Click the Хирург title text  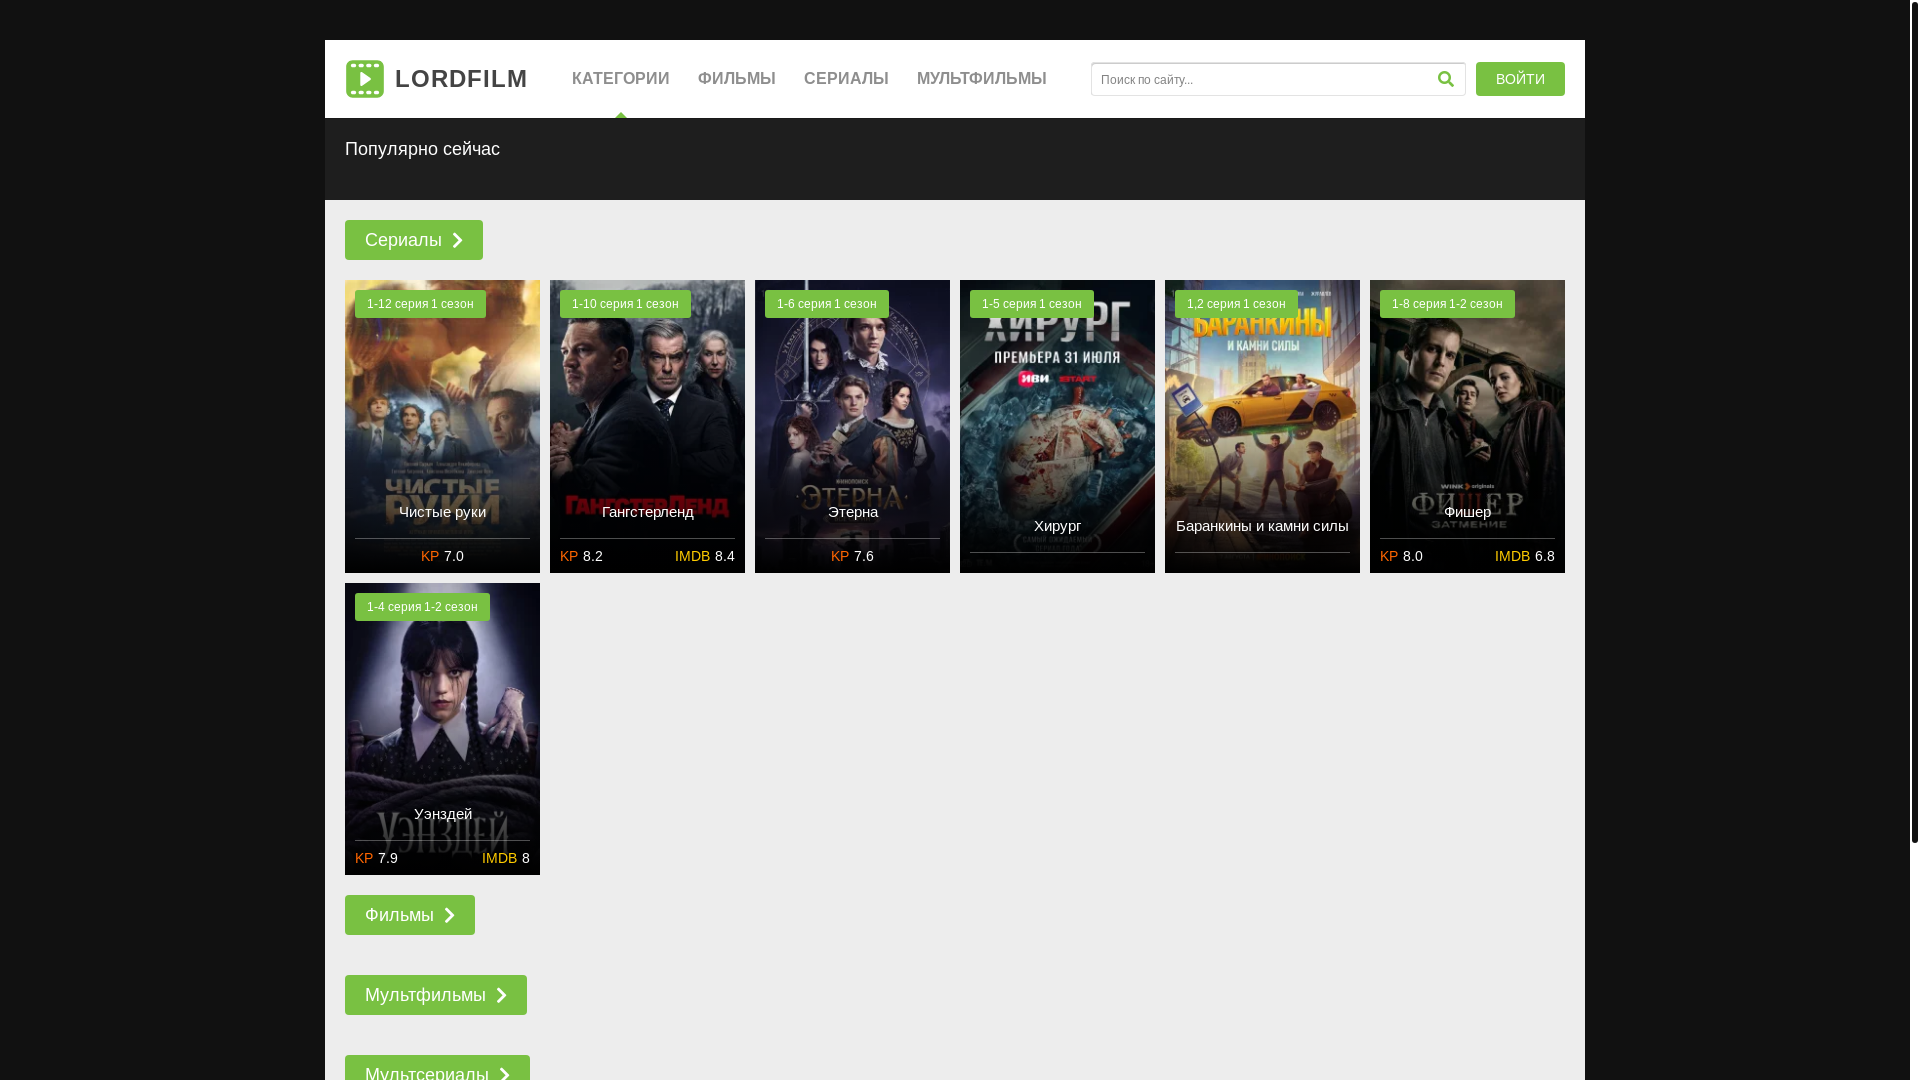point(1057,526)
